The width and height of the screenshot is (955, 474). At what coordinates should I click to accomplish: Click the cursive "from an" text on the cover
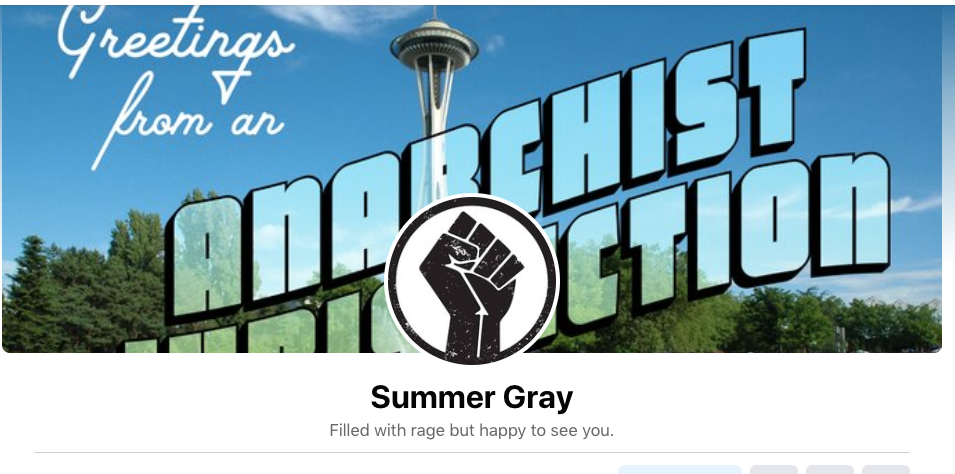189,122
